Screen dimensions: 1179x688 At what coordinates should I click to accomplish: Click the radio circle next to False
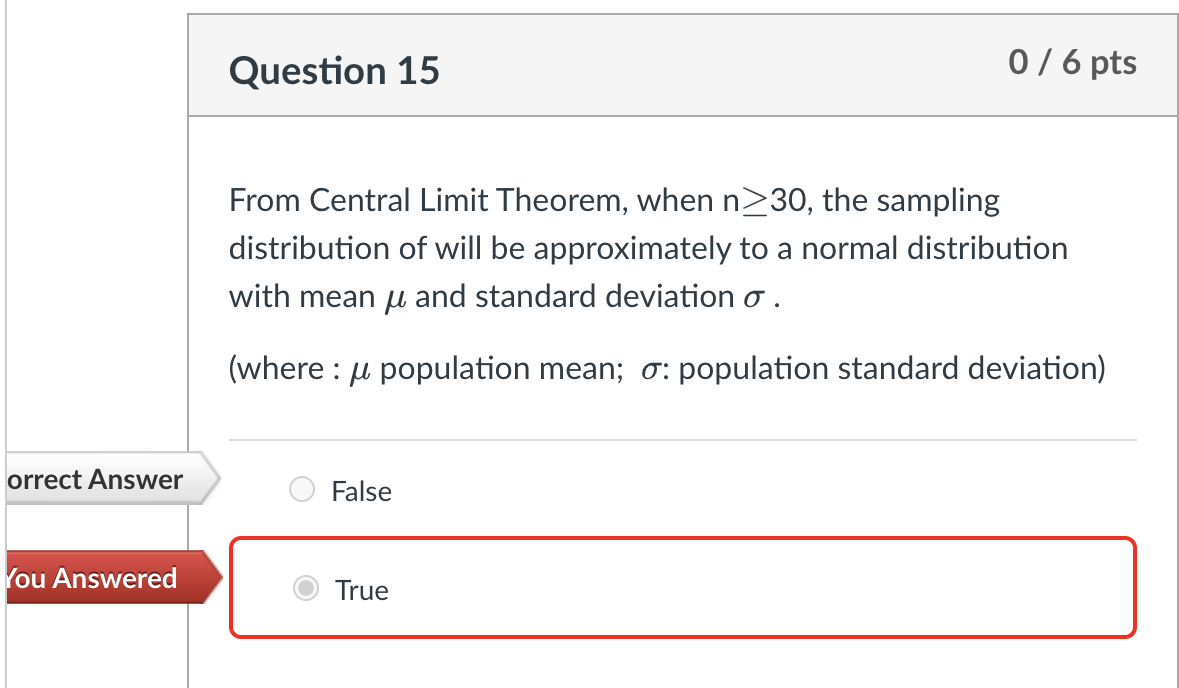pyautogui.click(x=302, y=489)
